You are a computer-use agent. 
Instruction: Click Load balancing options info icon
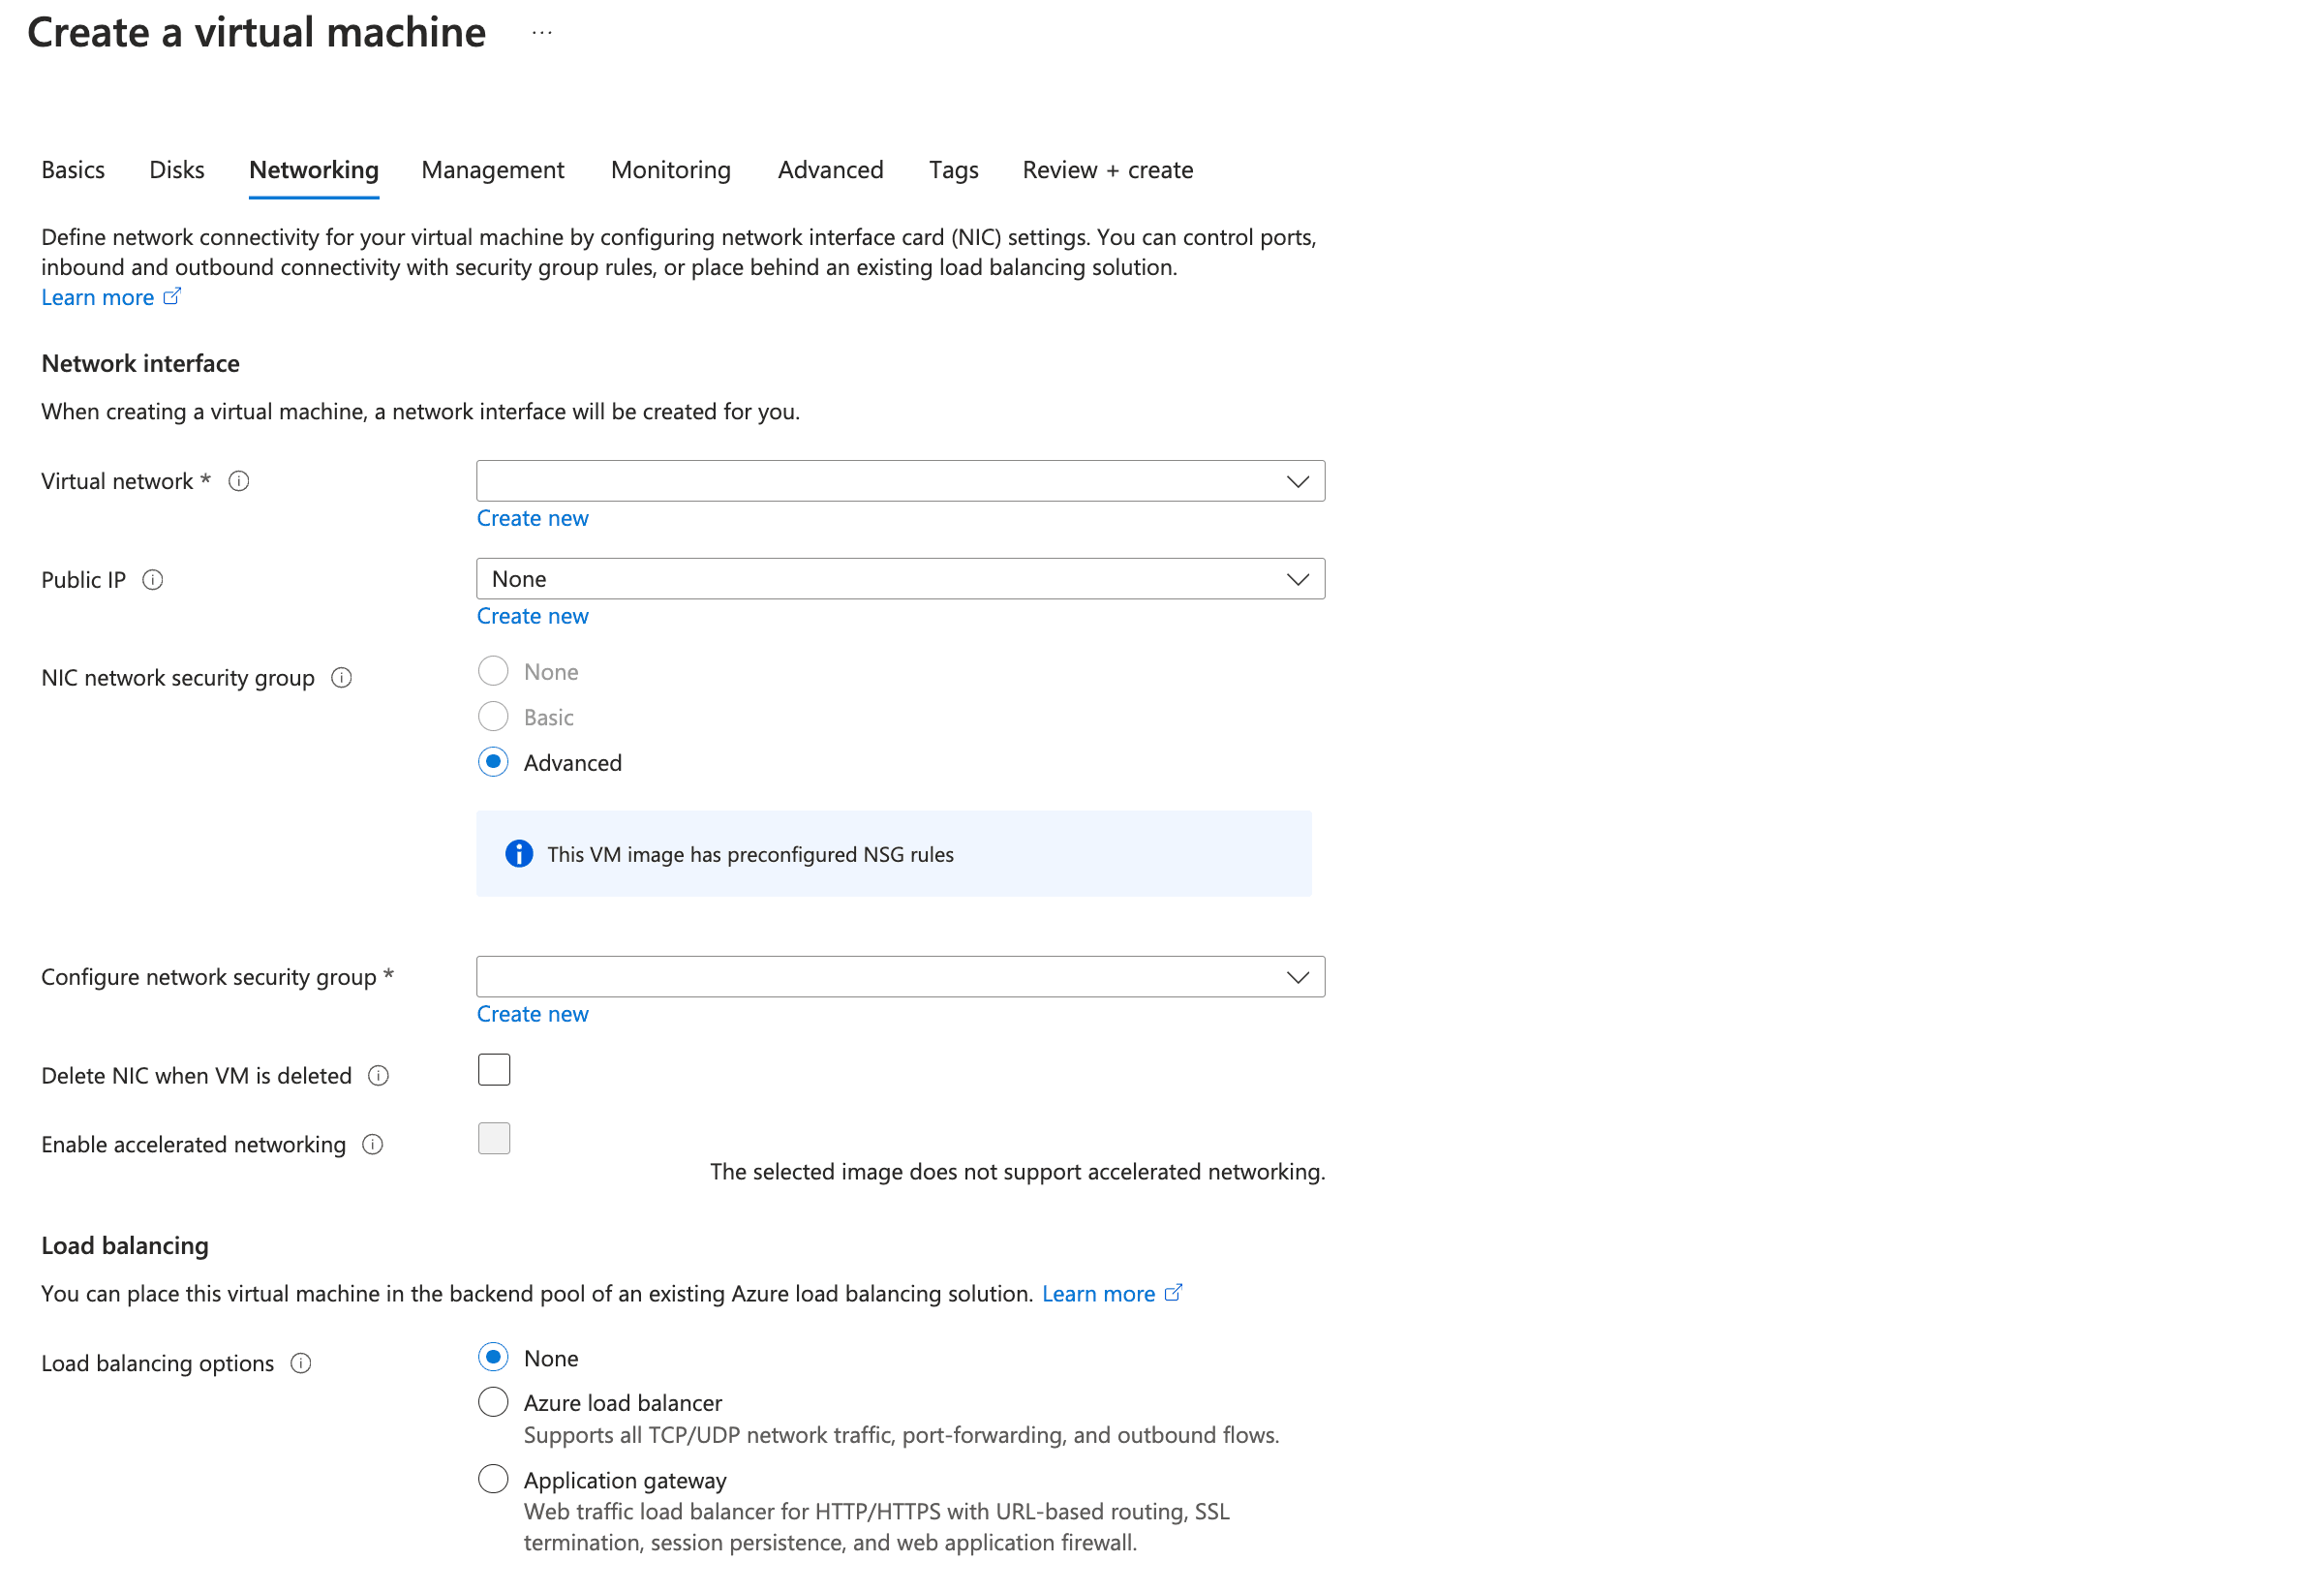(300, 1364)
